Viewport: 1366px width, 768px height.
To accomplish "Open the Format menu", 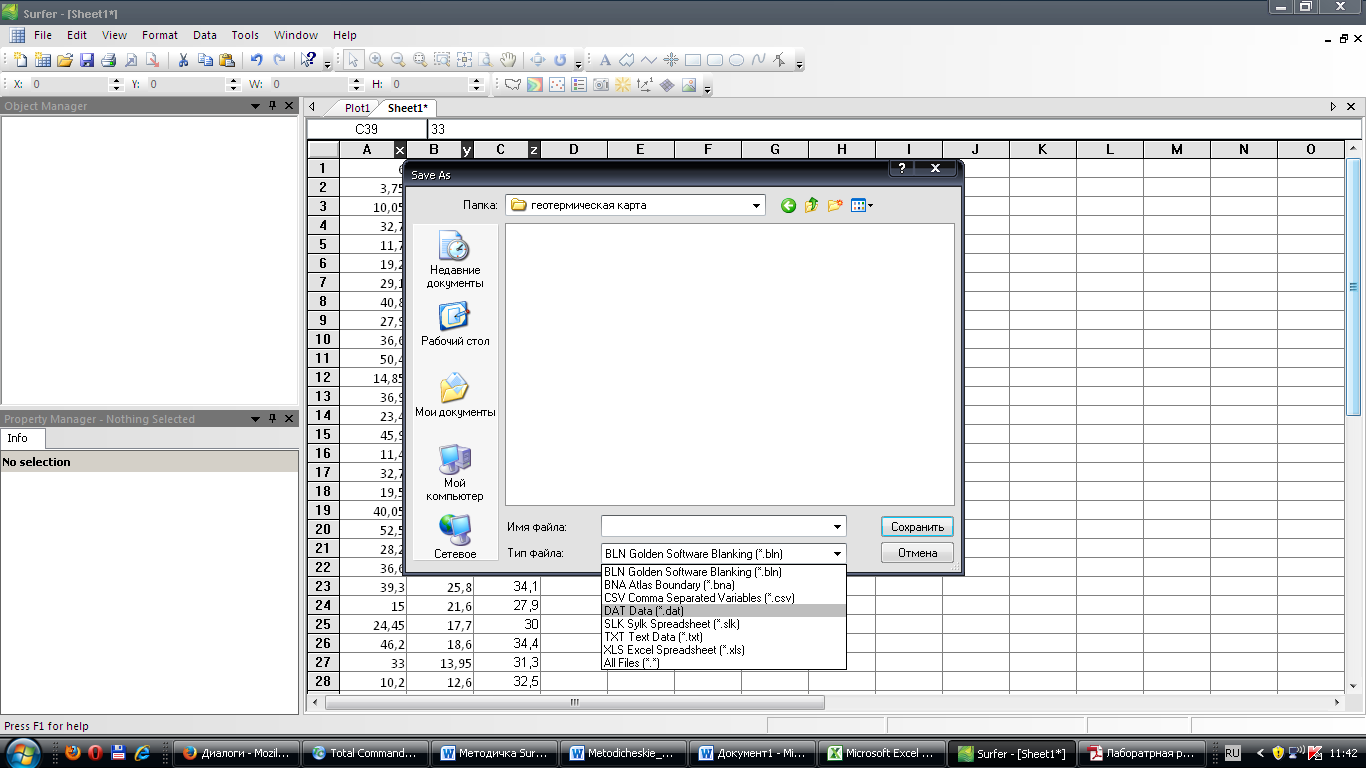I will [x=160, y=35].
